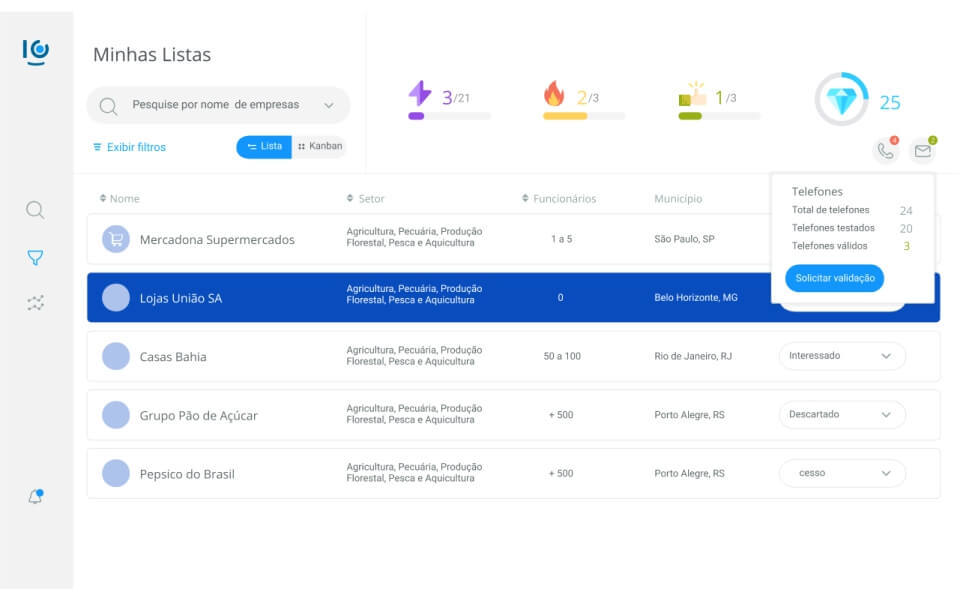Click the diamond credits ring icon

click(841, 99)
